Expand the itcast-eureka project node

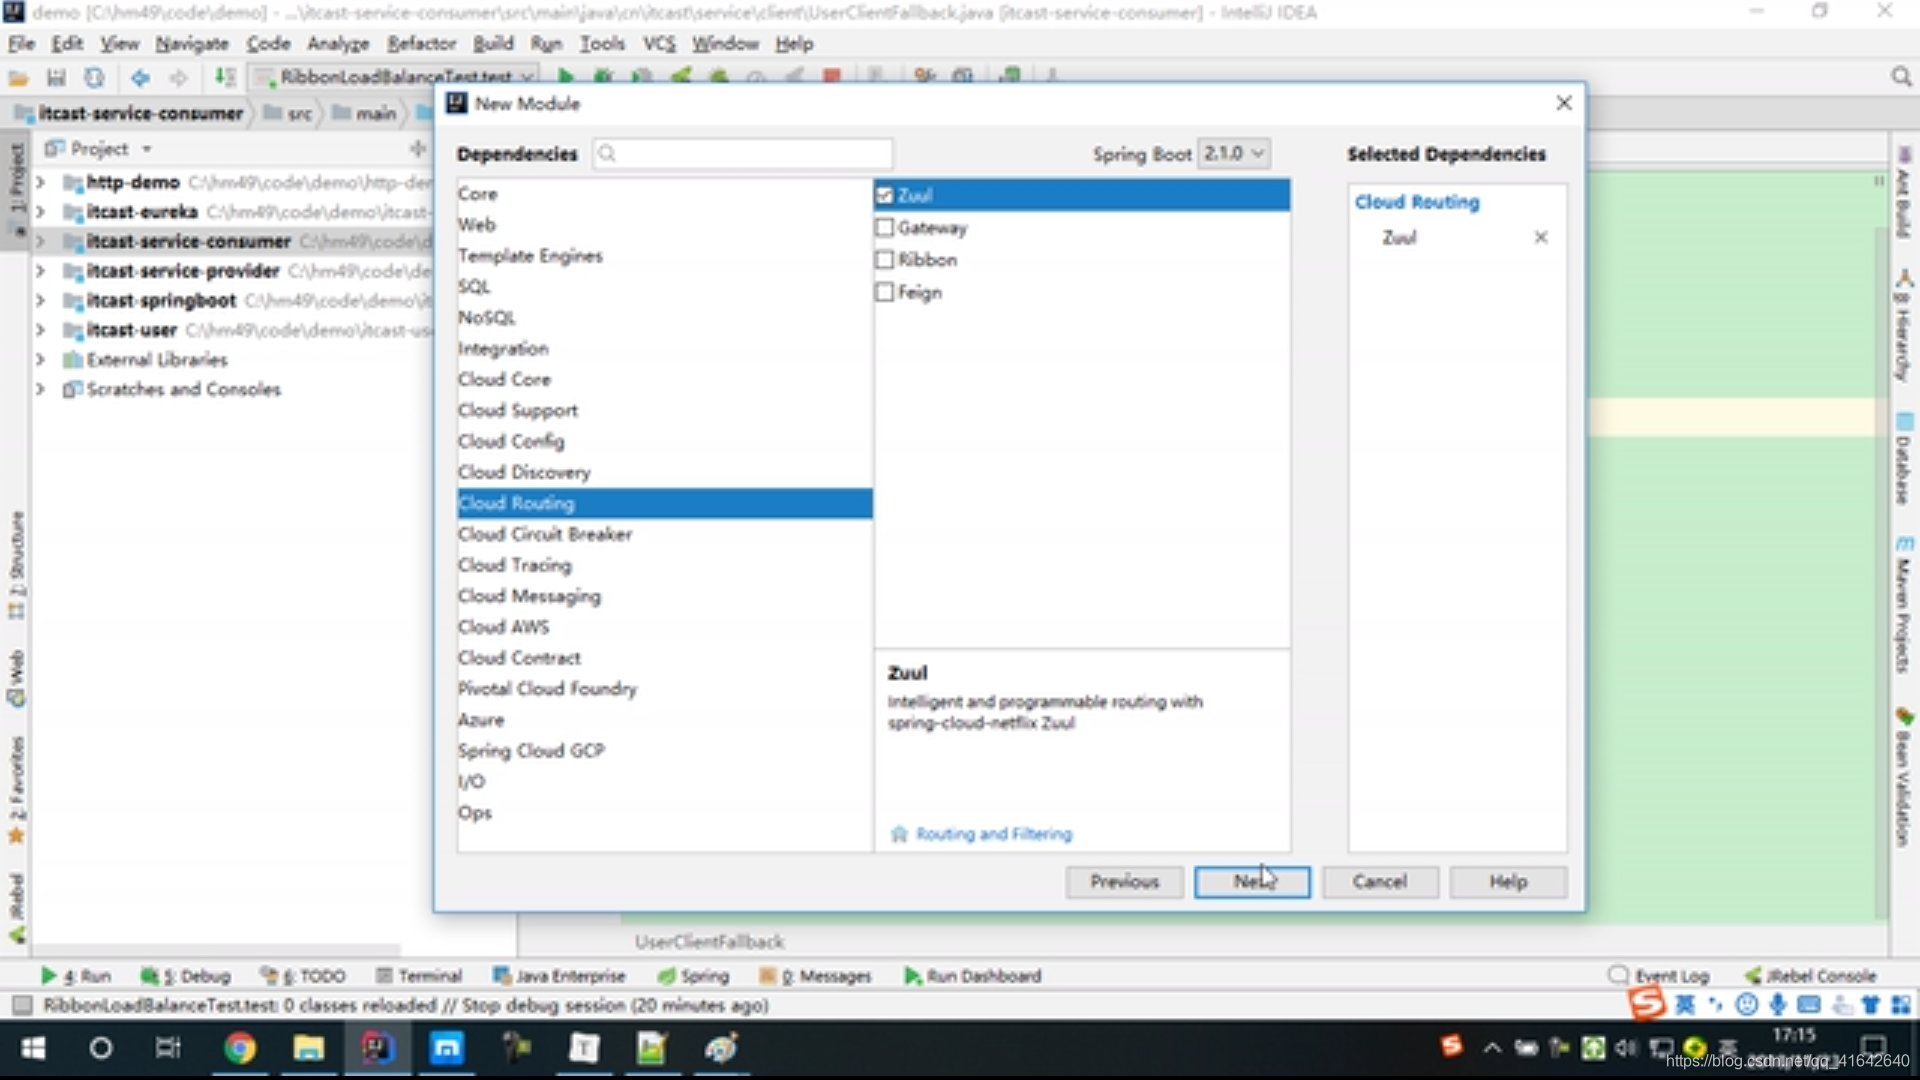coord(40,212)
